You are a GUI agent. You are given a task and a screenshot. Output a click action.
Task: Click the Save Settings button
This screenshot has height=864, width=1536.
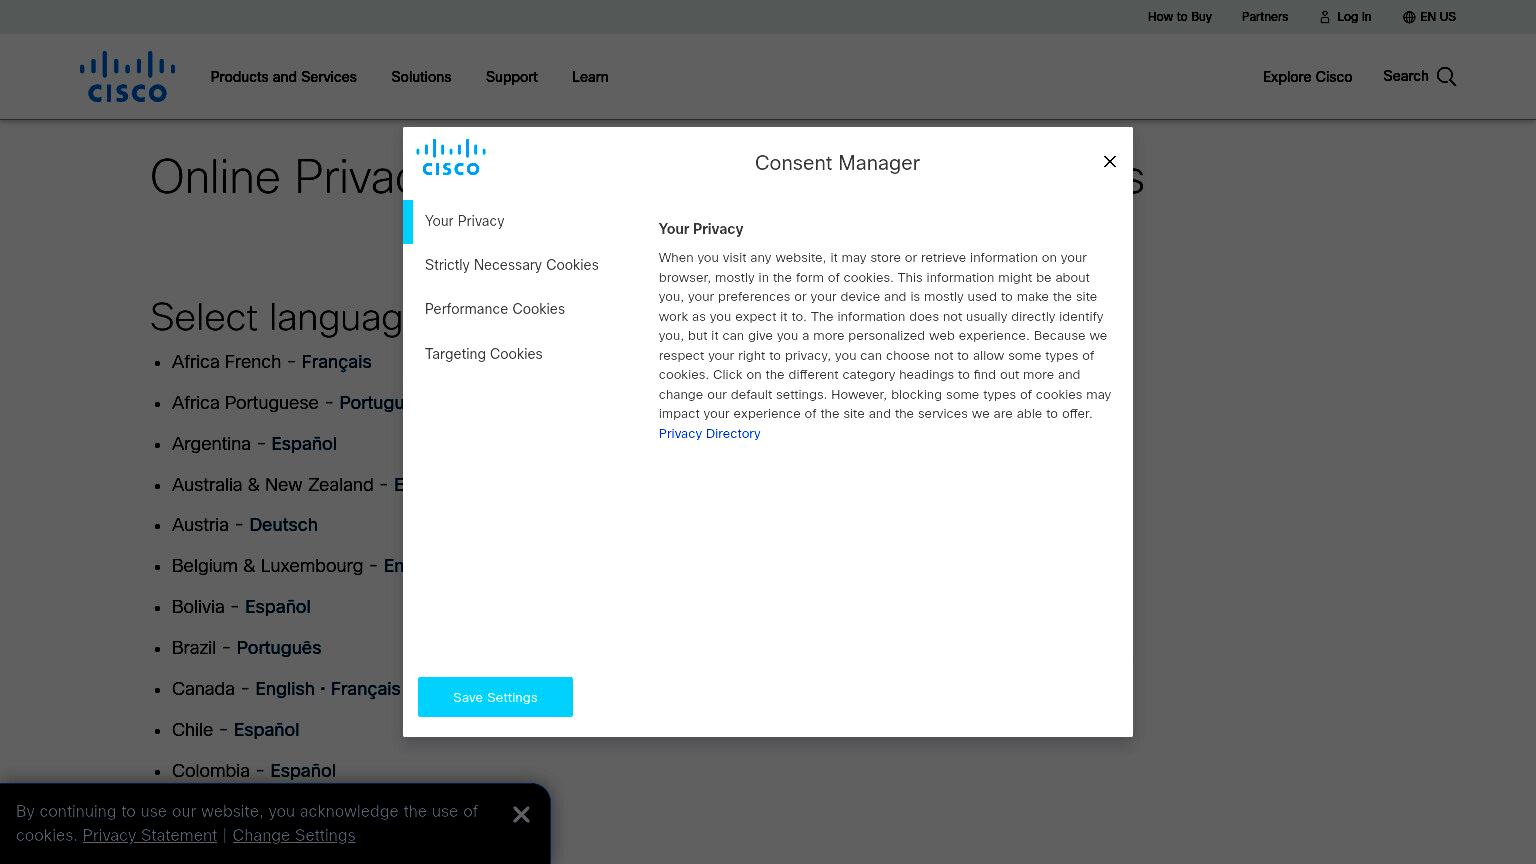495,697
